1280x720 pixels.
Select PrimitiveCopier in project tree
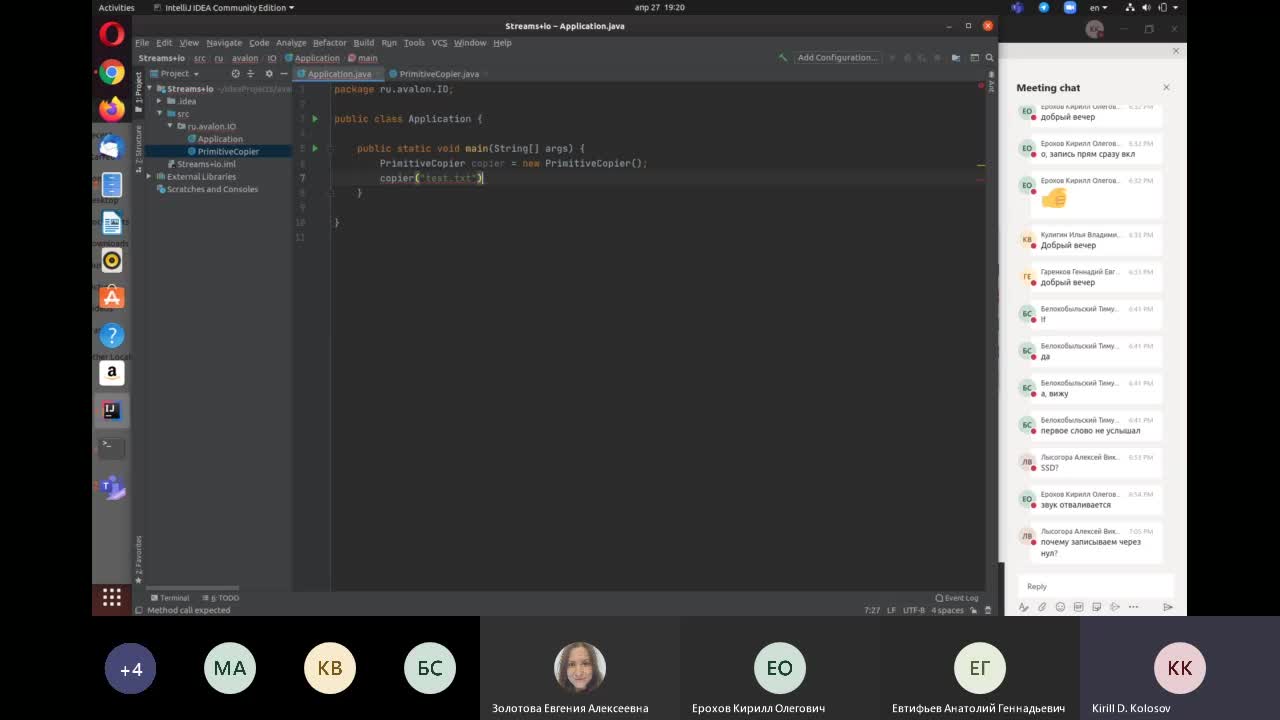pyautogui.click(x=228, y=152)
